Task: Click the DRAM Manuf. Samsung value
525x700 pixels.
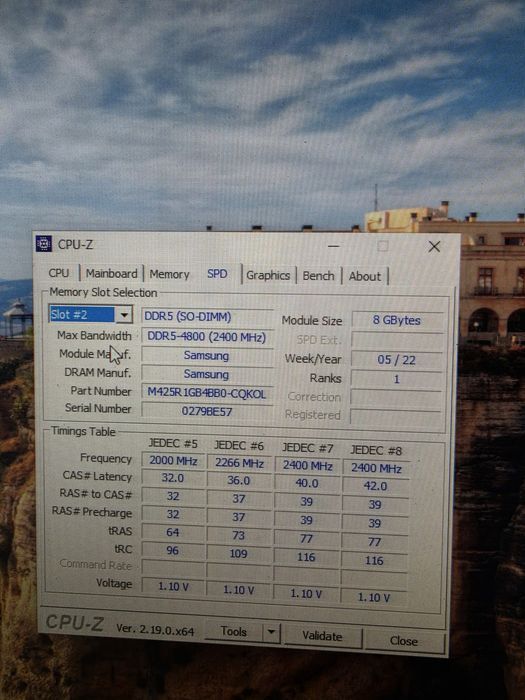Action: click(207, 374)
